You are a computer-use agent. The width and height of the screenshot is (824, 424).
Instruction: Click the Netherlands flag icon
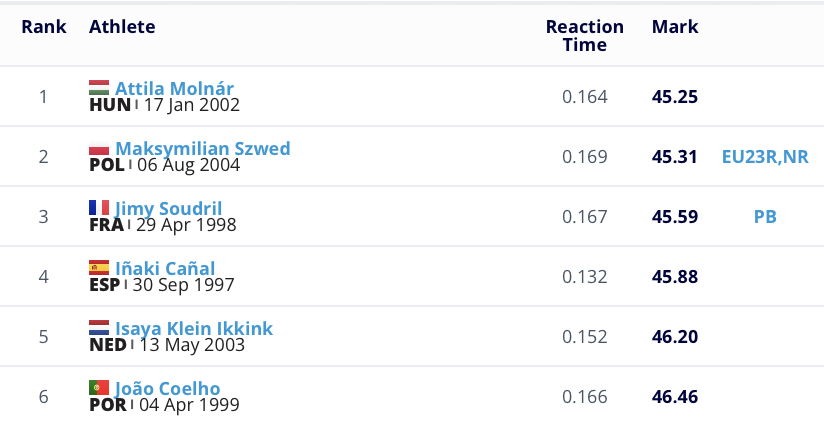99,327
